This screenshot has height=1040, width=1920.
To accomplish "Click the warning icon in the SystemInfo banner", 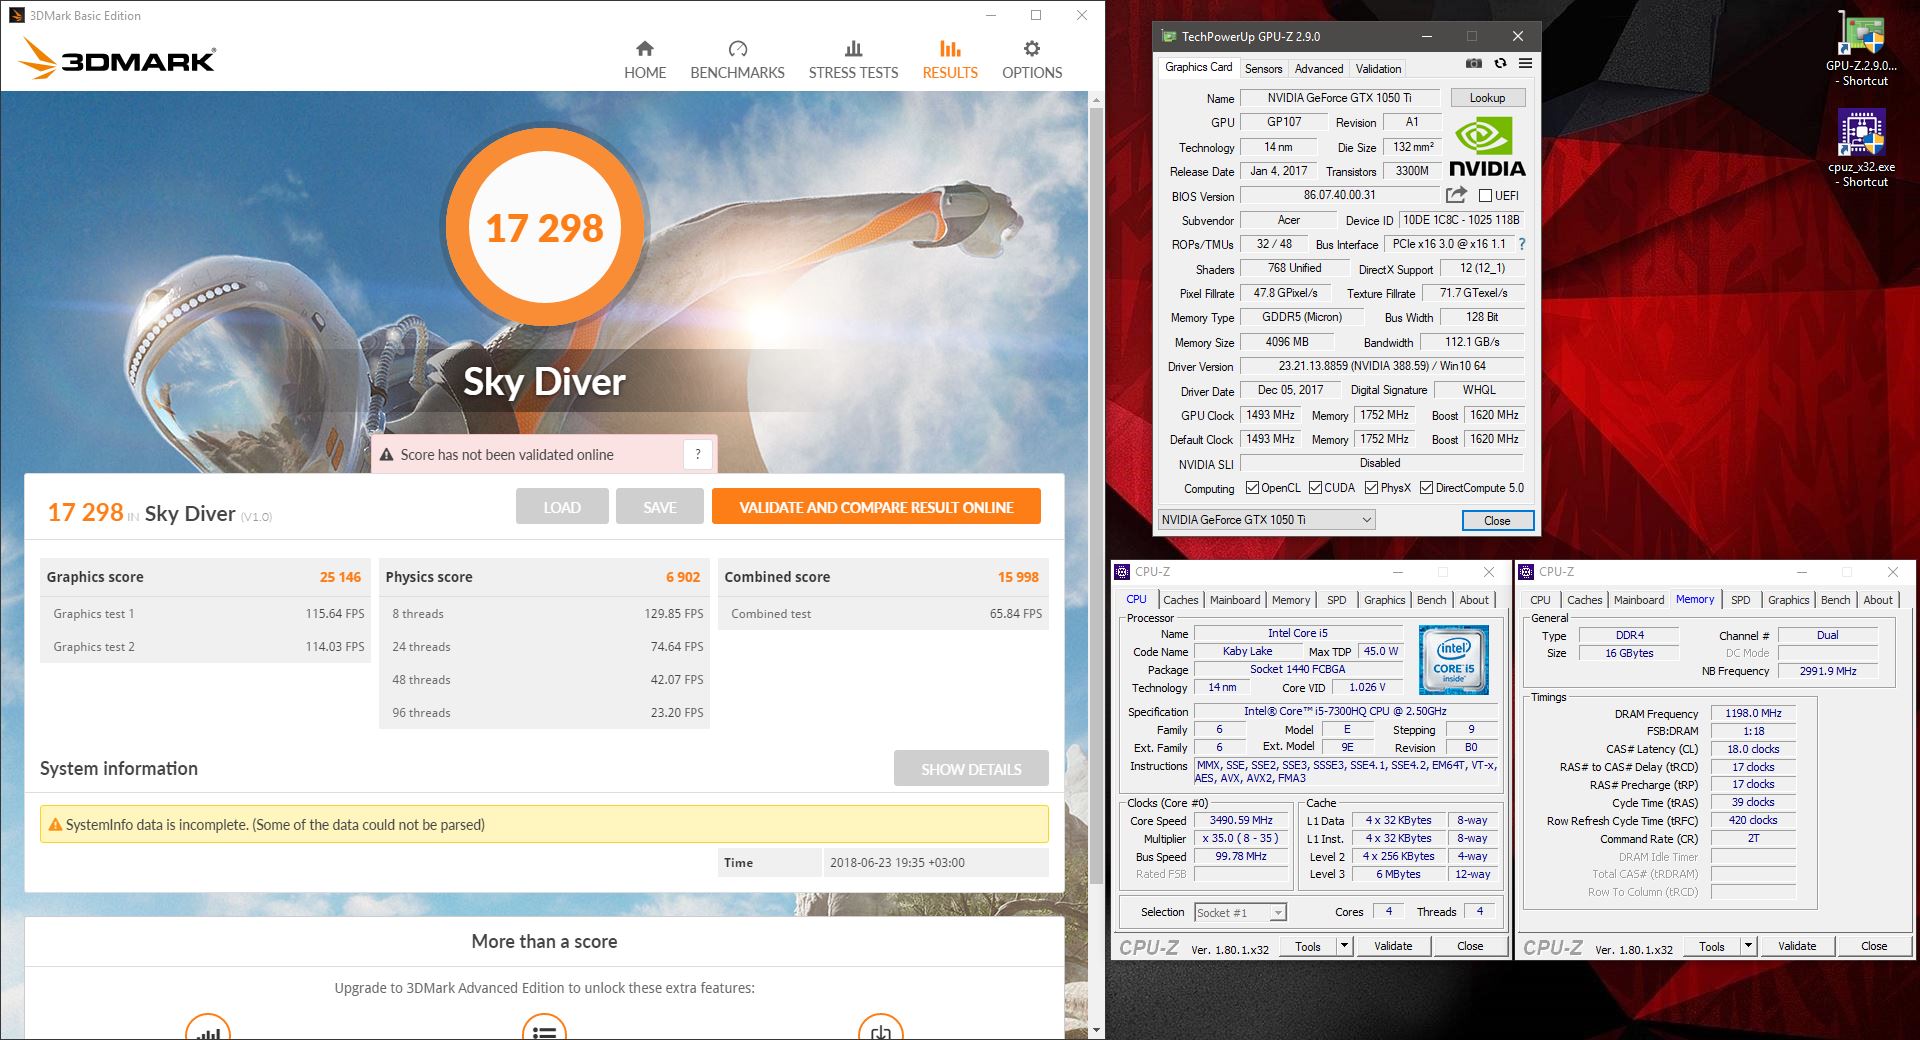I will click(x=56, y=825).
